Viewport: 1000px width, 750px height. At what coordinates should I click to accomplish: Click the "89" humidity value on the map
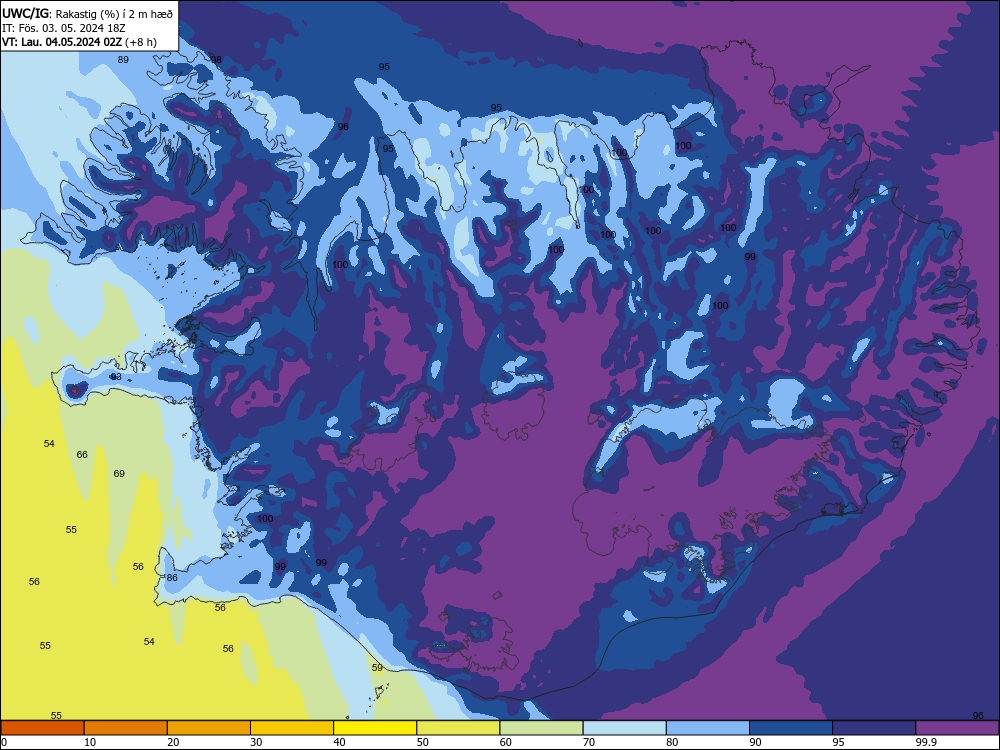[x=123, y=59]
